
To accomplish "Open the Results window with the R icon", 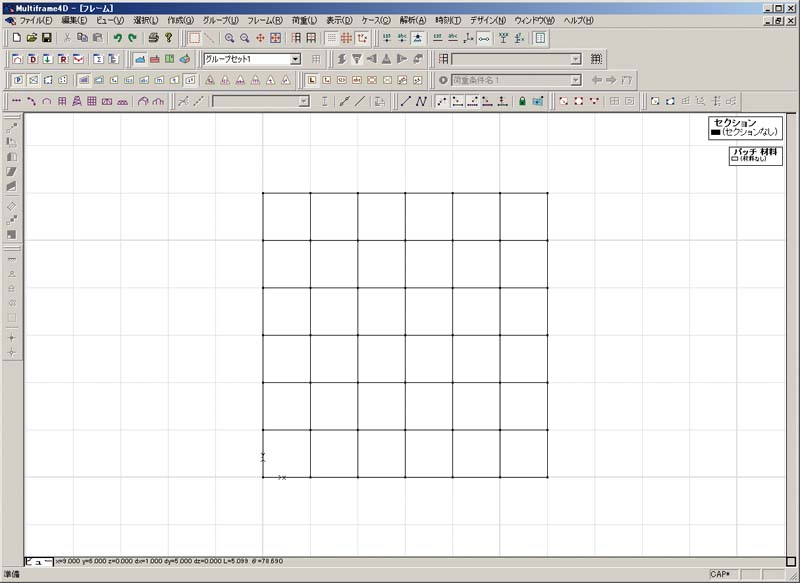I will pos(63,59).
